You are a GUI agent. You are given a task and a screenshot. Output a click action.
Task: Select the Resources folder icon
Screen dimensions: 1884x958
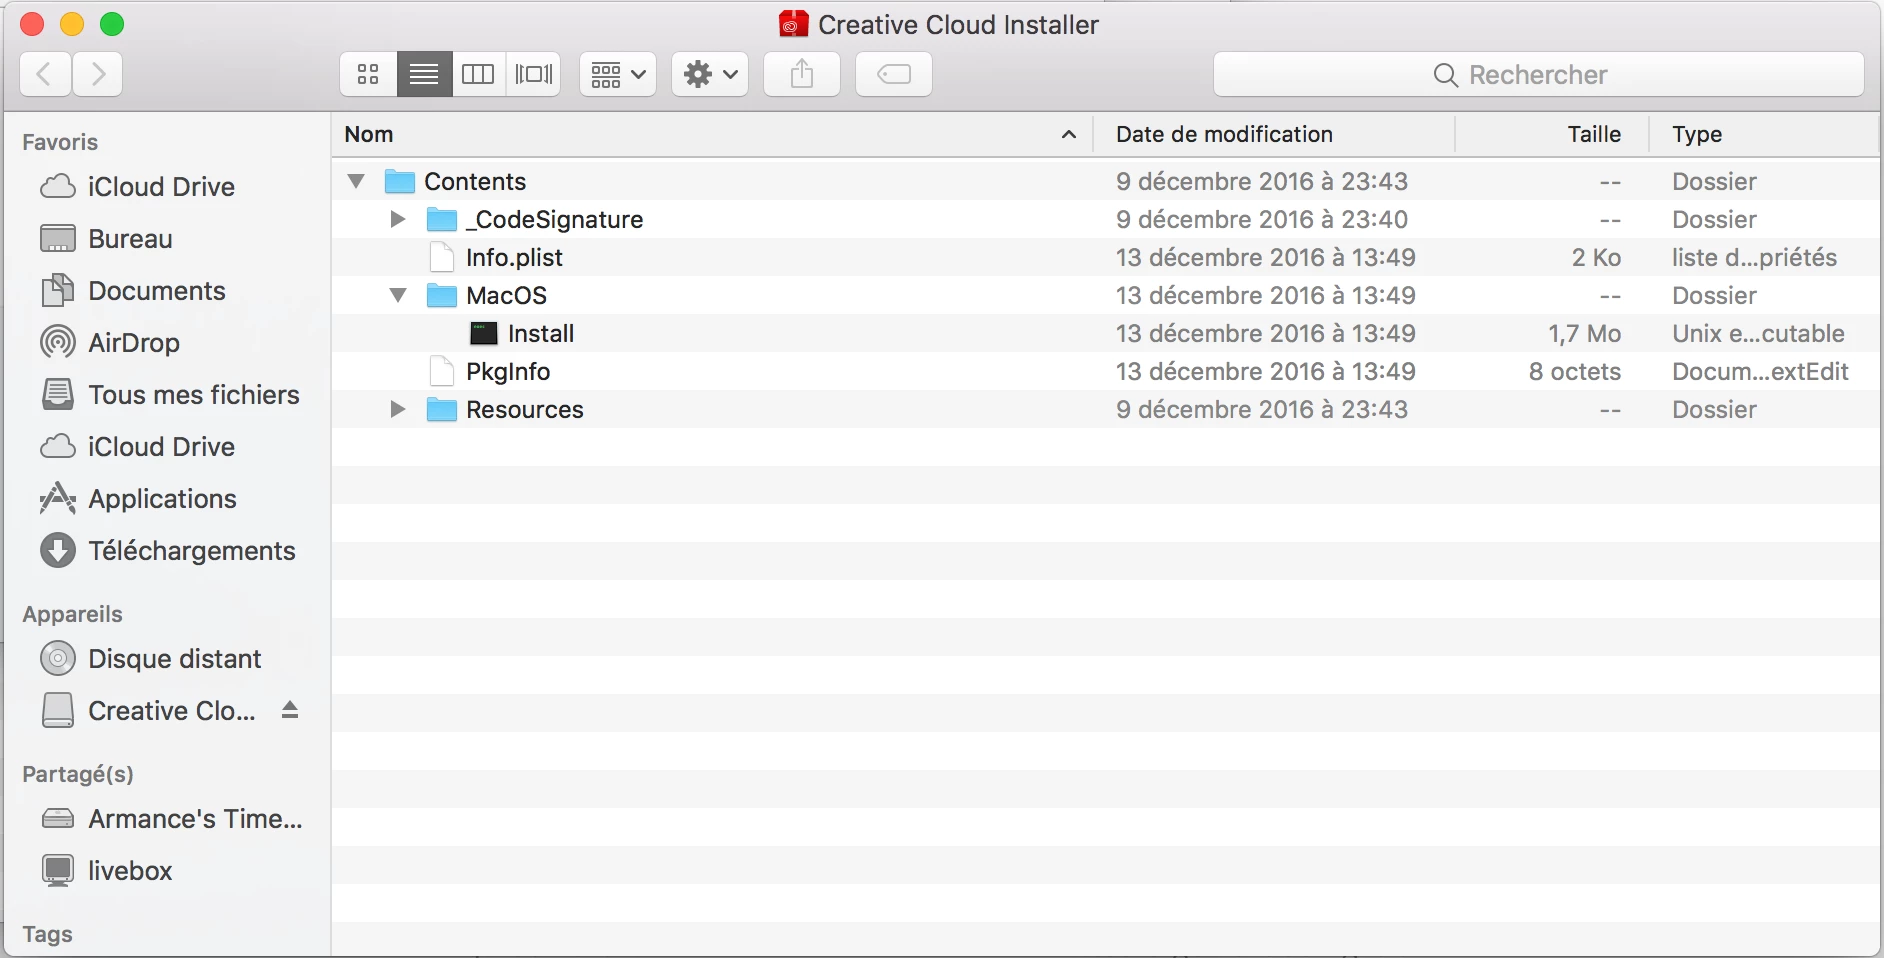coord(442,409)
